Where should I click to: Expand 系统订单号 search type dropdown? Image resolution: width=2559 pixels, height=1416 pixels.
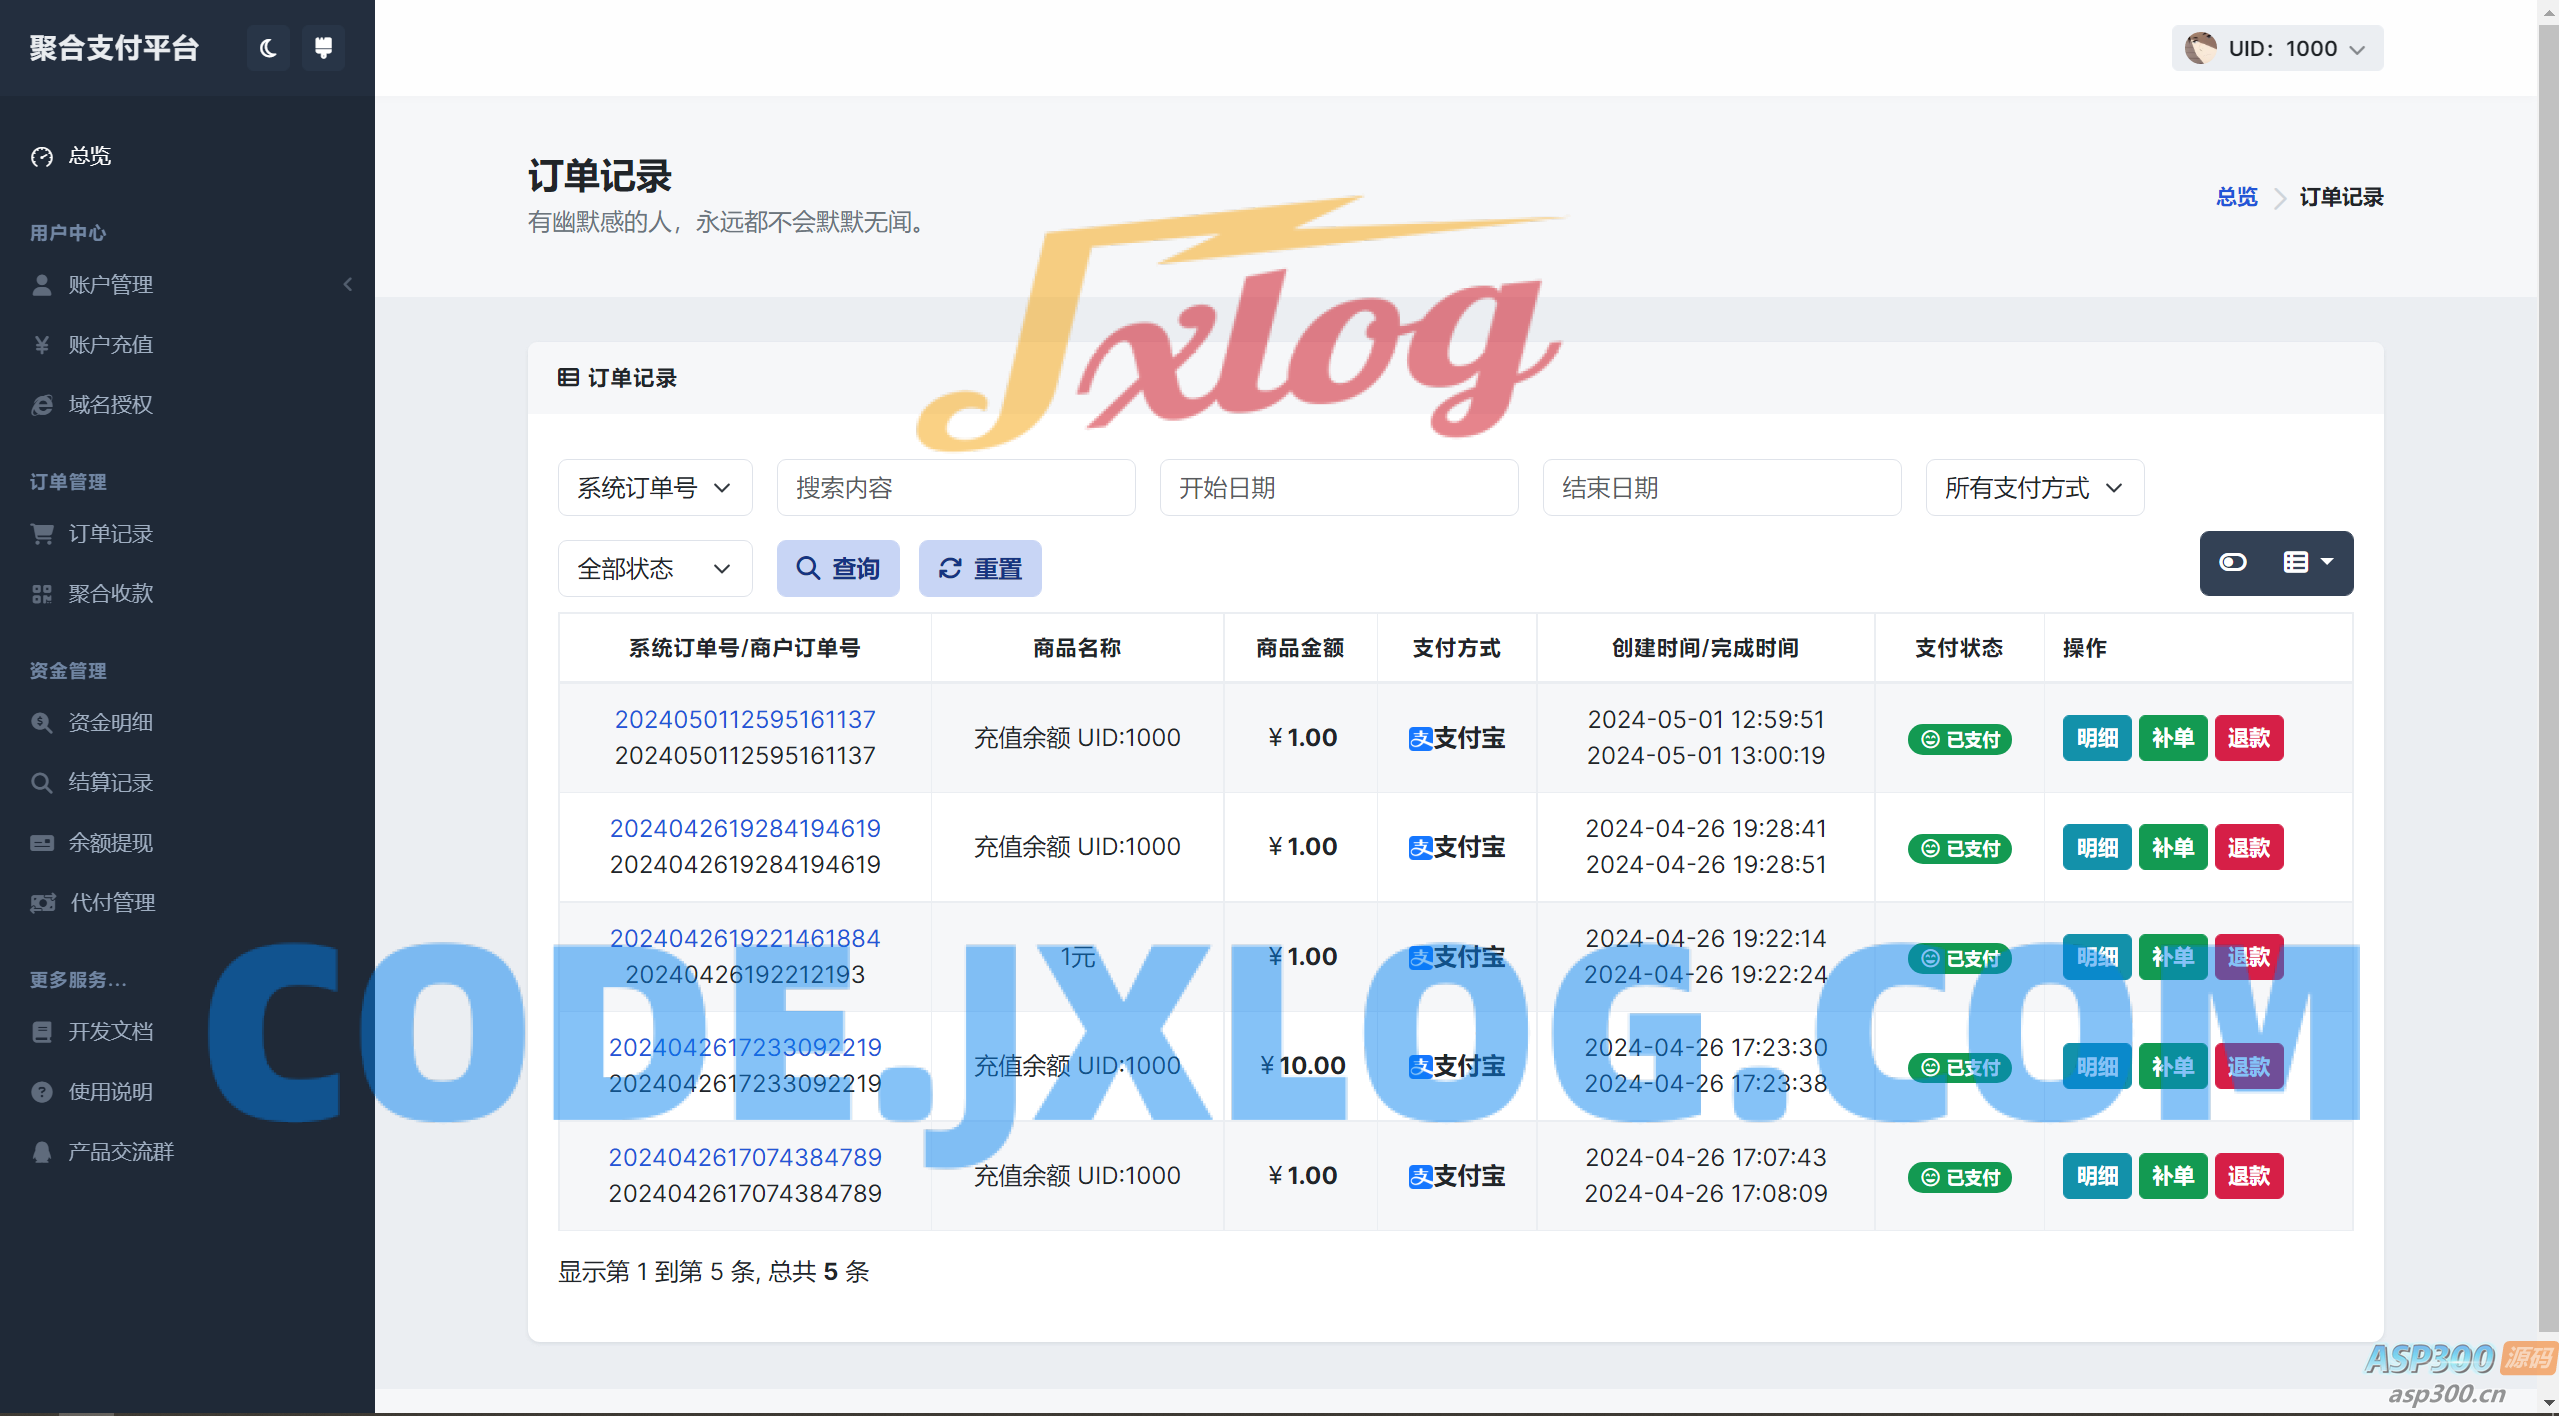[654, 488]
